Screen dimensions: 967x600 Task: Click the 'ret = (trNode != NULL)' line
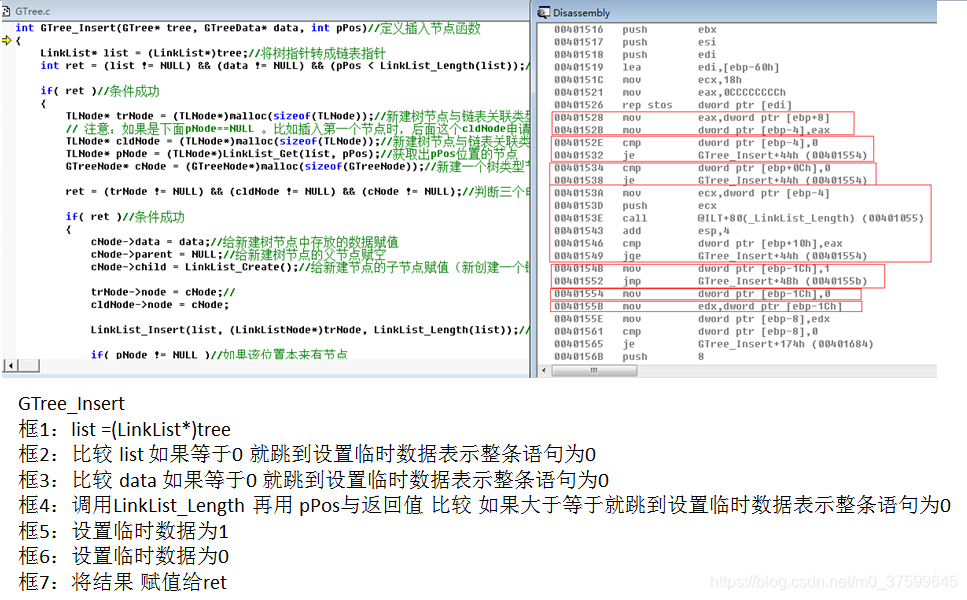(x=297, y=192)
